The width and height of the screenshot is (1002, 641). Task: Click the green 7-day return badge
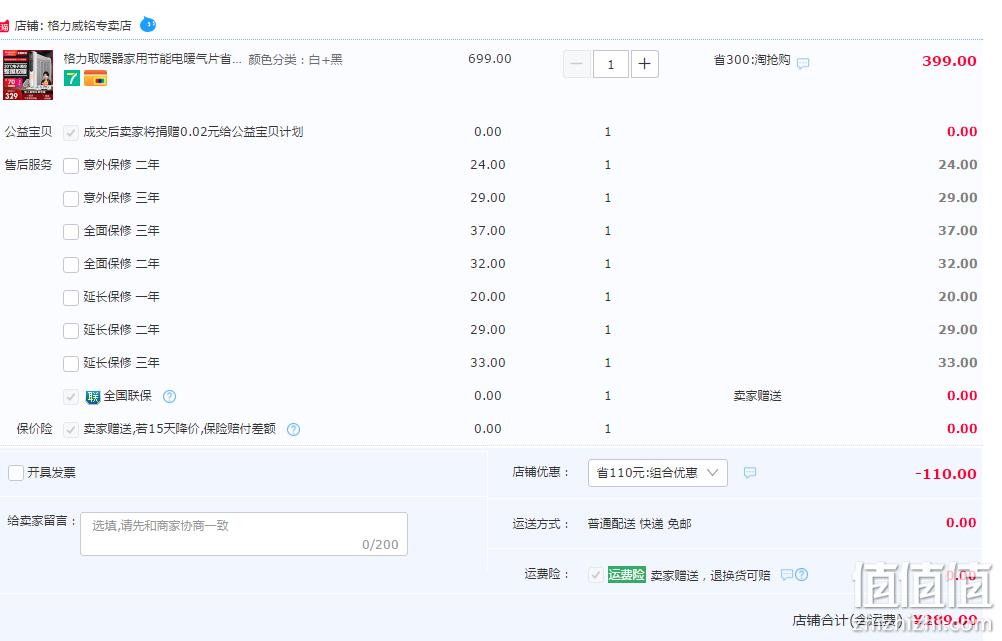pyautogui.click(x=72, y=79)
